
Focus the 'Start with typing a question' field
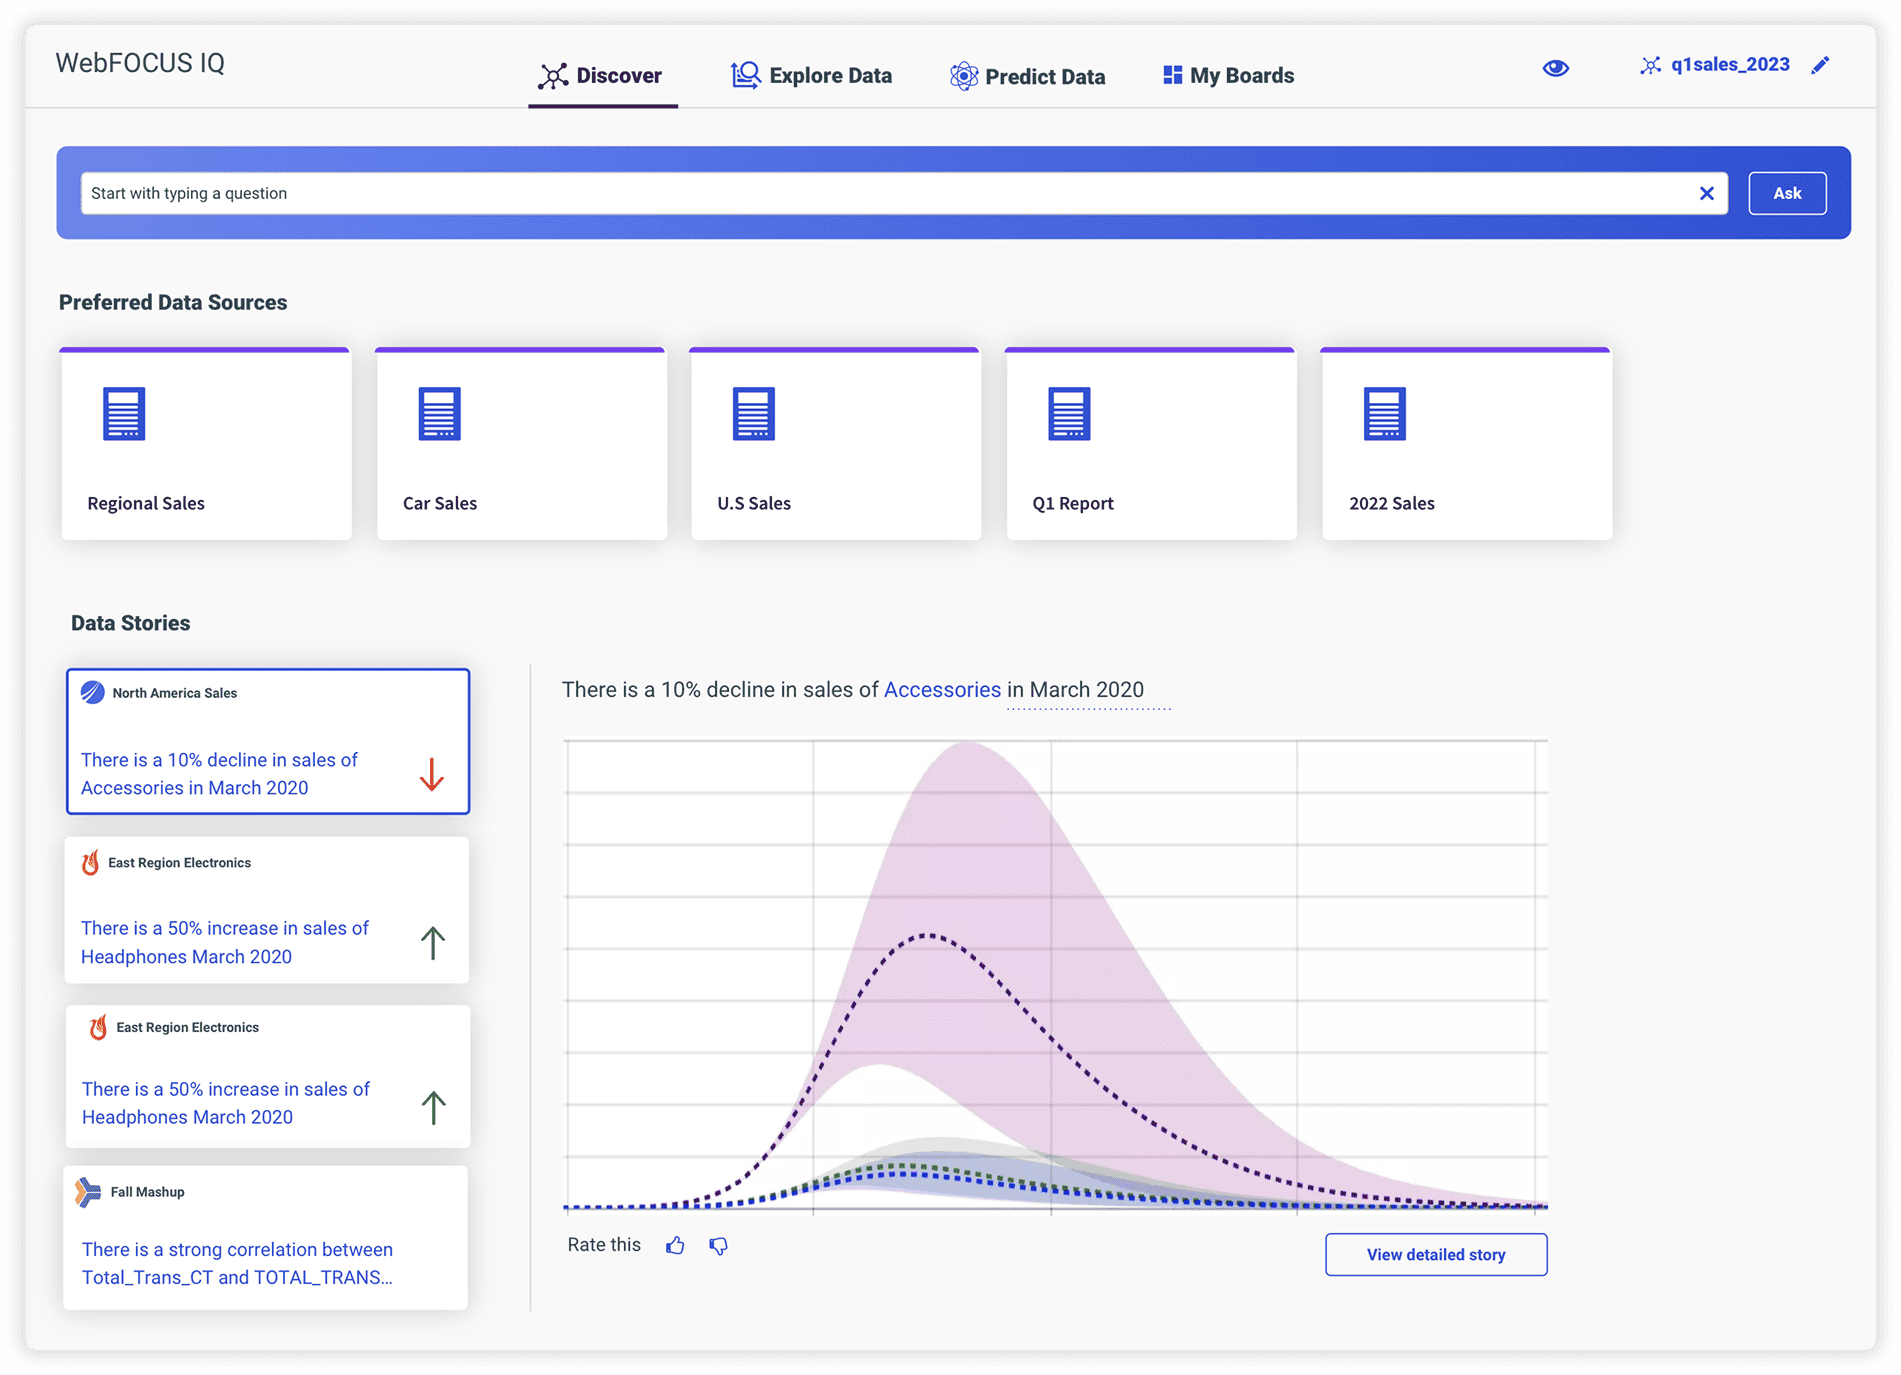pyautogui.click(x=880, y=193)
